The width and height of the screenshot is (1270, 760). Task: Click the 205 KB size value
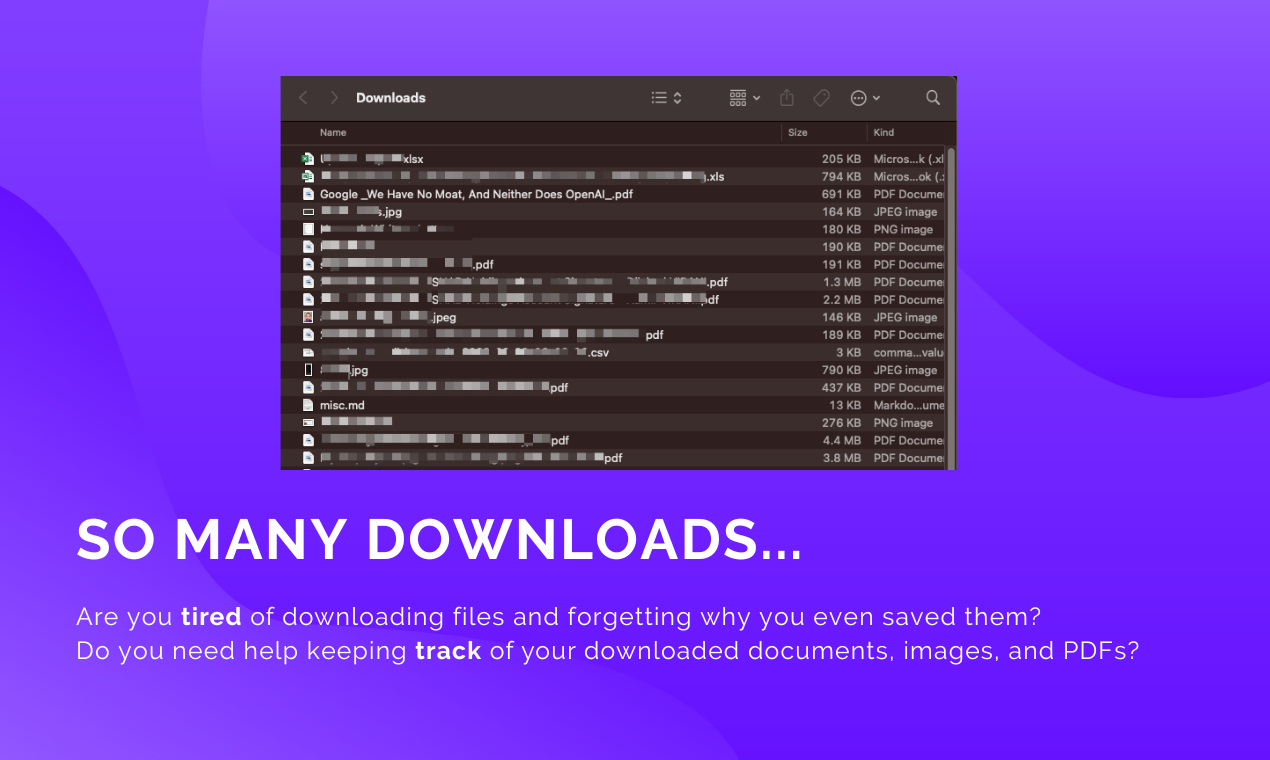point(841,159)
